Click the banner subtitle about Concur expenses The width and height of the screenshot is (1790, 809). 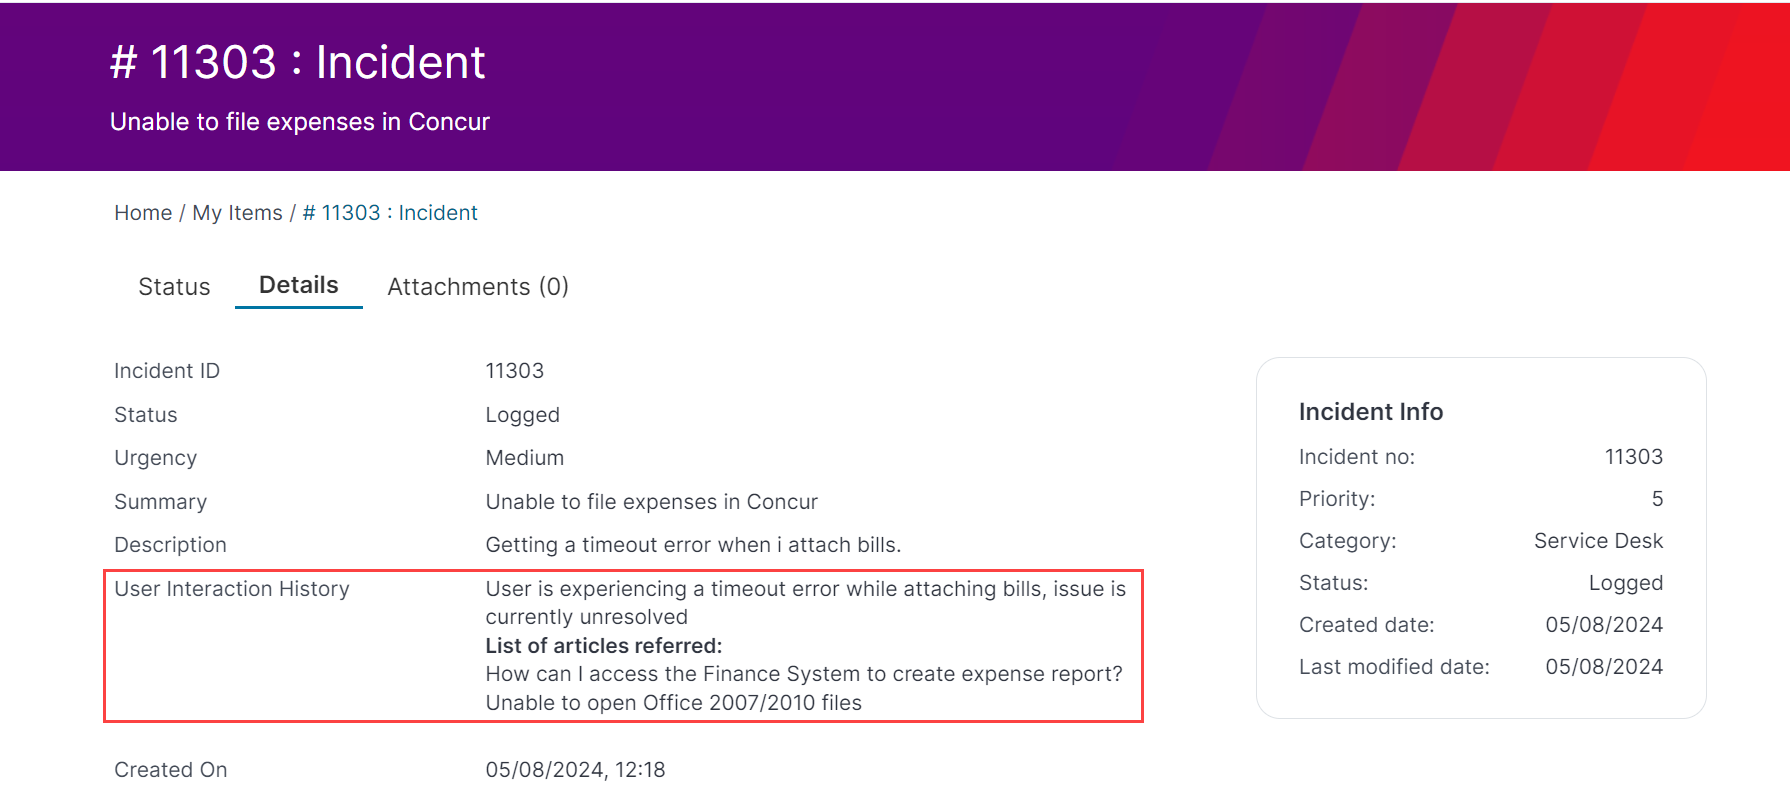(299, 122)
